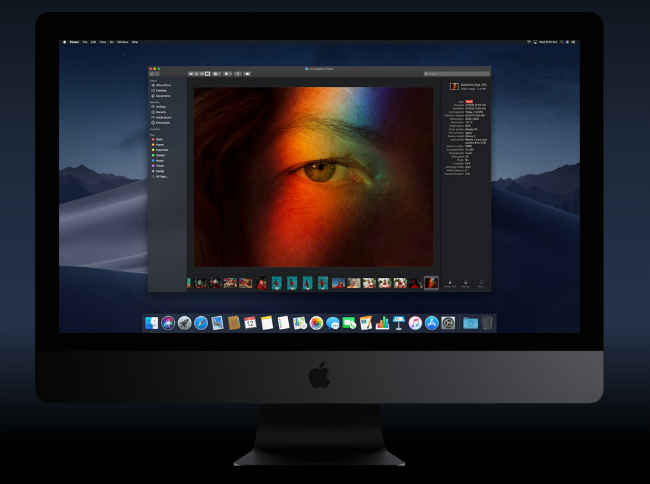650x484 pixels.
Task: Click the file icon in the preview pane header
Action: [454, 86]
